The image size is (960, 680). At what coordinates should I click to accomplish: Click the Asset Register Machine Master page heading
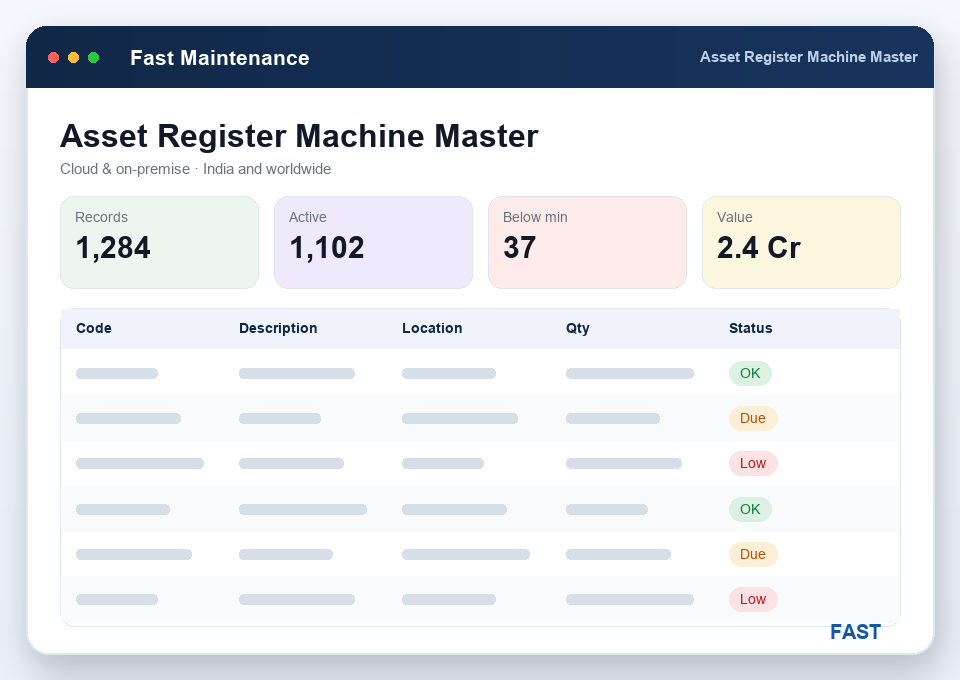[x=299, y=136]
